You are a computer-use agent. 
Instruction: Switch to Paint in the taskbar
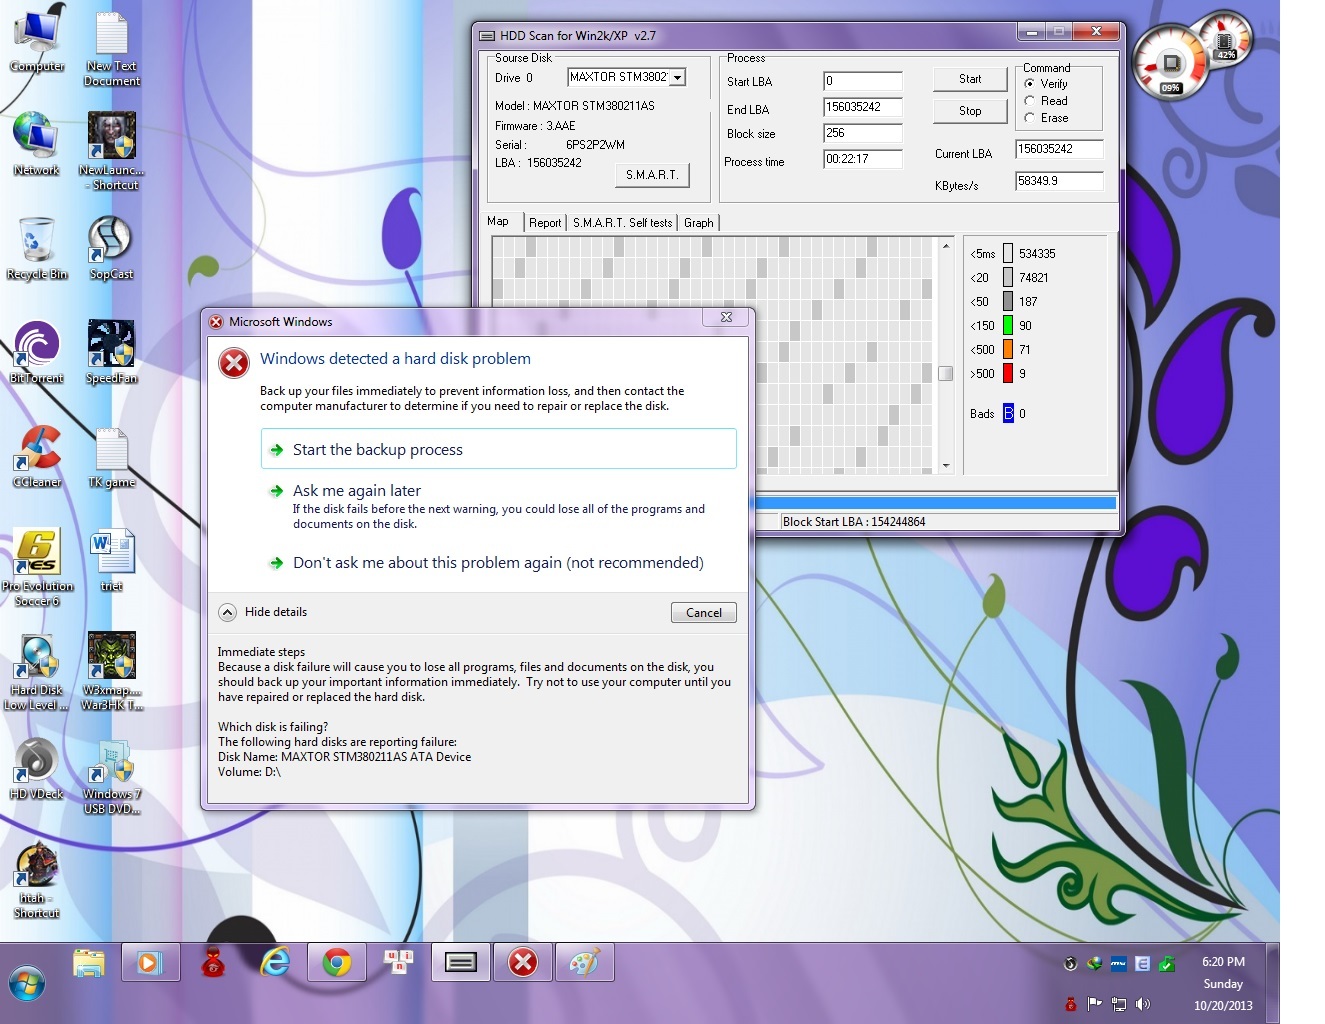[x=585, y=963]
